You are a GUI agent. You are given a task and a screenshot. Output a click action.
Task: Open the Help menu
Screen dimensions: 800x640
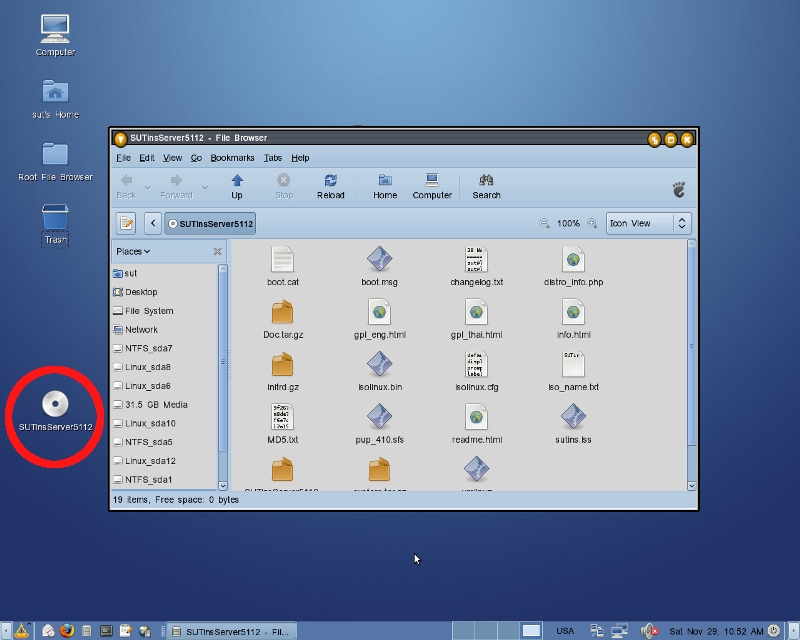(300, 158)
